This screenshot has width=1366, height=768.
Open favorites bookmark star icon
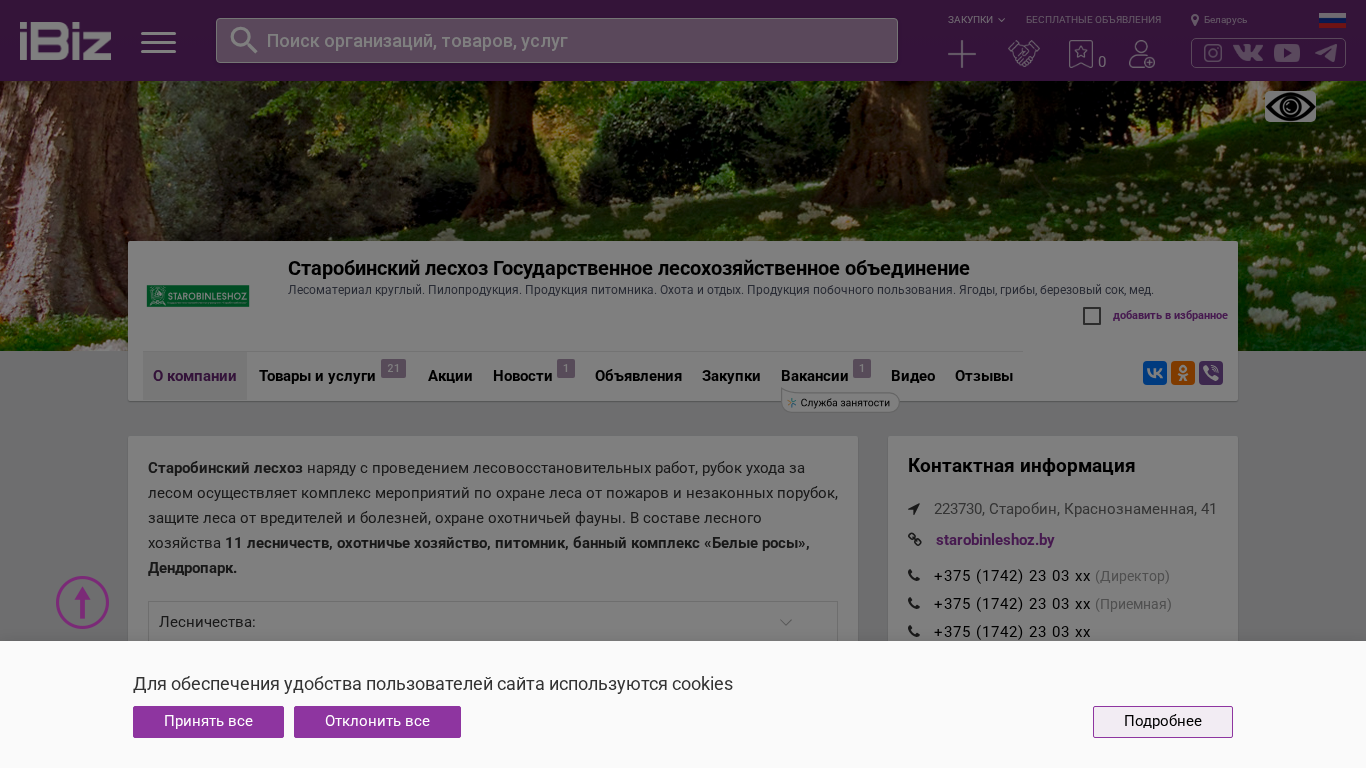[1081, 54]
